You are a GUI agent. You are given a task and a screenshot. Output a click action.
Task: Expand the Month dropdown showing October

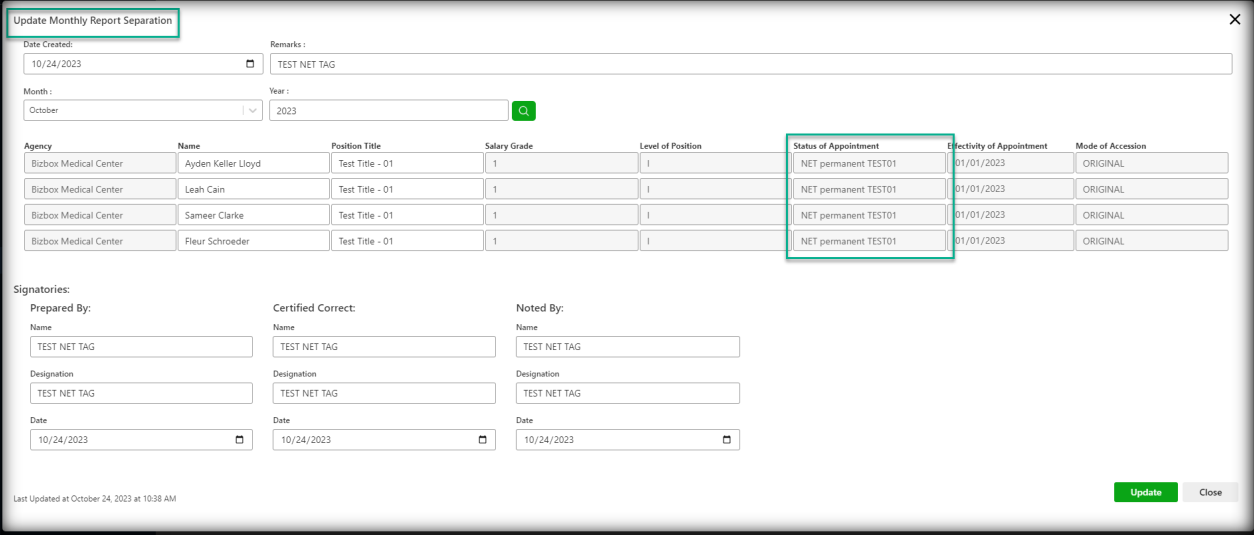251,111
